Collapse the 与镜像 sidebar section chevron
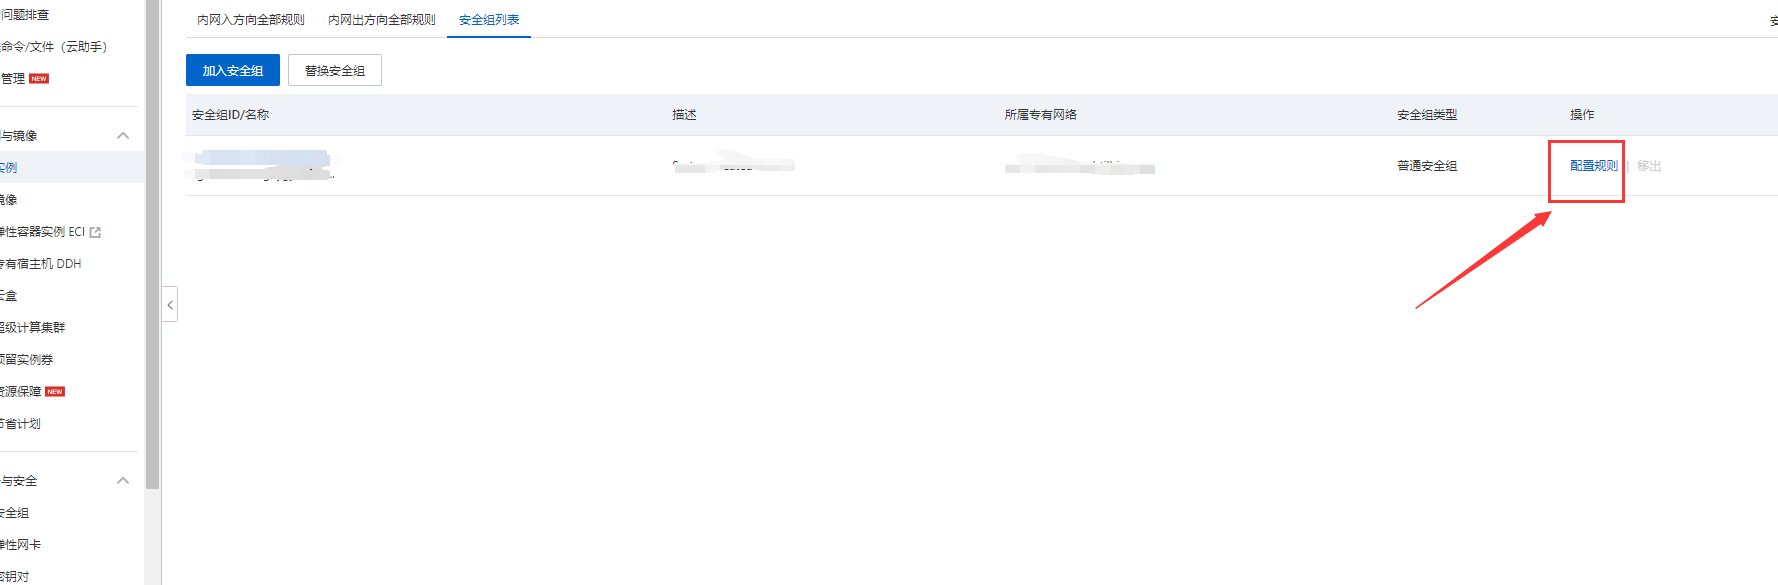Screen dimensions: 1778x585 point(123,135)
